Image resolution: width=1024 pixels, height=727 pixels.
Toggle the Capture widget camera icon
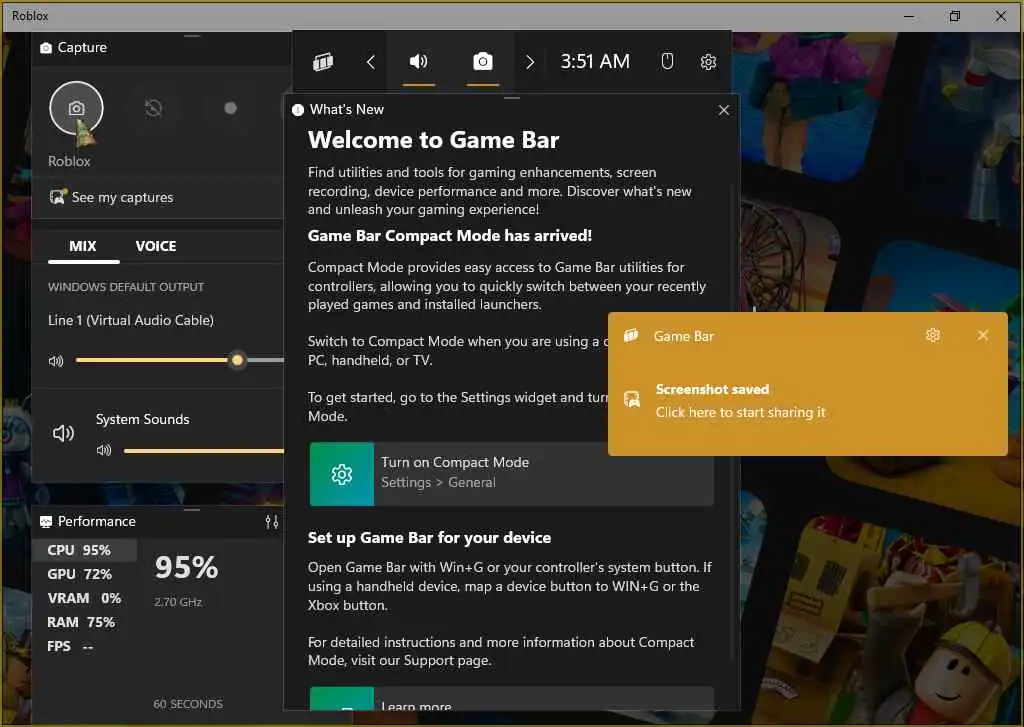pos(483,62)
